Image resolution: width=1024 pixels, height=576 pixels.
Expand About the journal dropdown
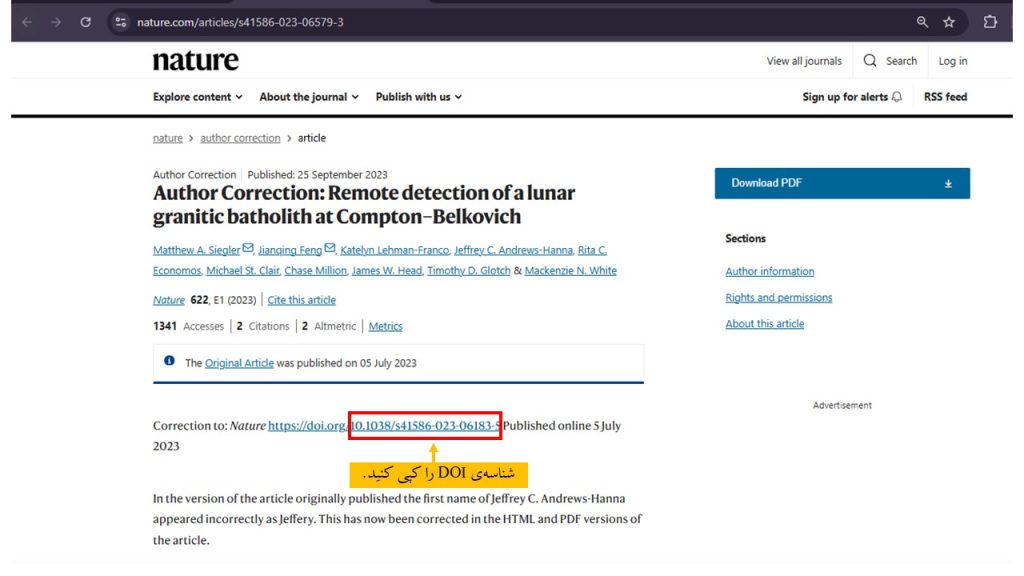click(x=309, y=97)
